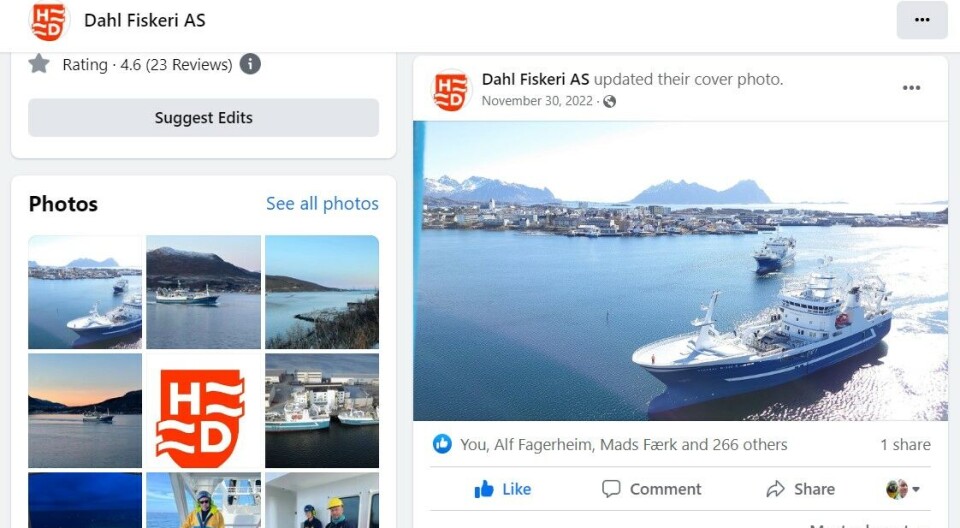960x528 pixels.
Task: Click the Dahl Fiskeri AS header logo
Action: tap(48, 21)
